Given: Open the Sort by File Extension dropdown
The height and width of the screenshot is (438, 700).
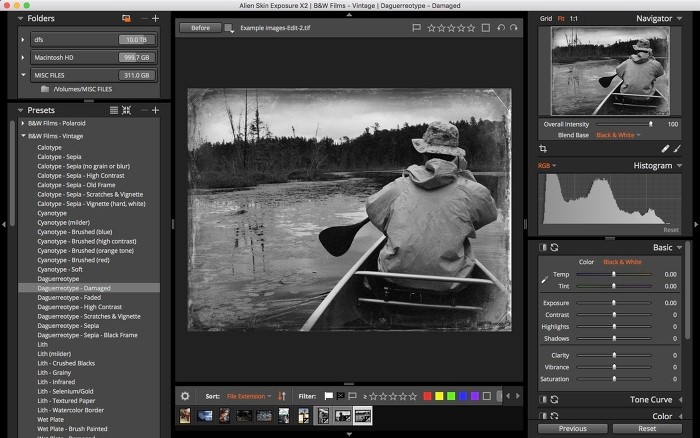Looking at the screenshot, I should [x=248, y=396].
